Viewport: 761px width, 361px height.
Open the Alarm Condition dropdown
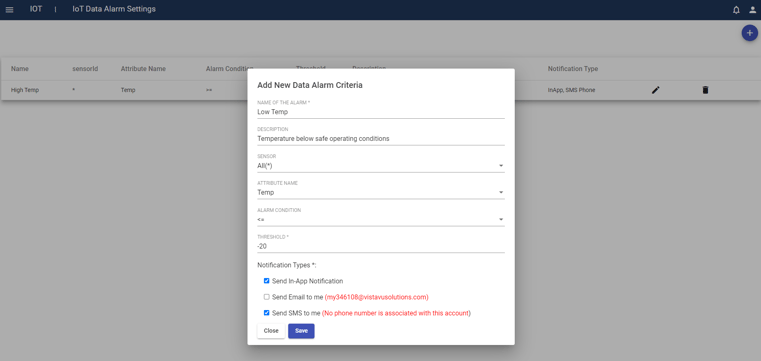coord(380,220)
